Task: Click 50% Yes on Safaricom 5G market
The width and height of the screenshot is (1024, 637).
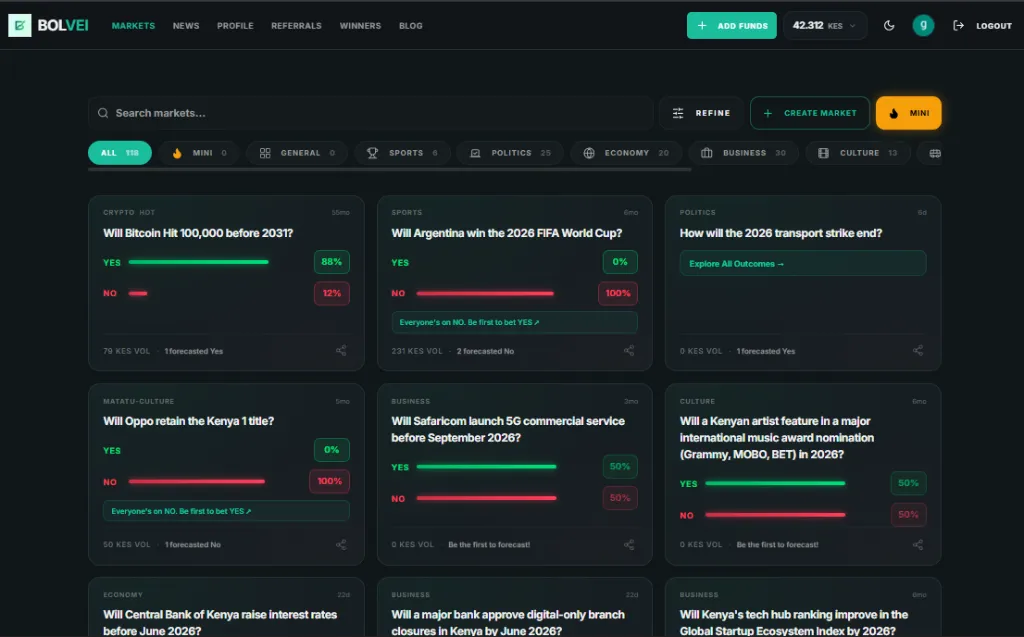Action: [x=620, y=466]
